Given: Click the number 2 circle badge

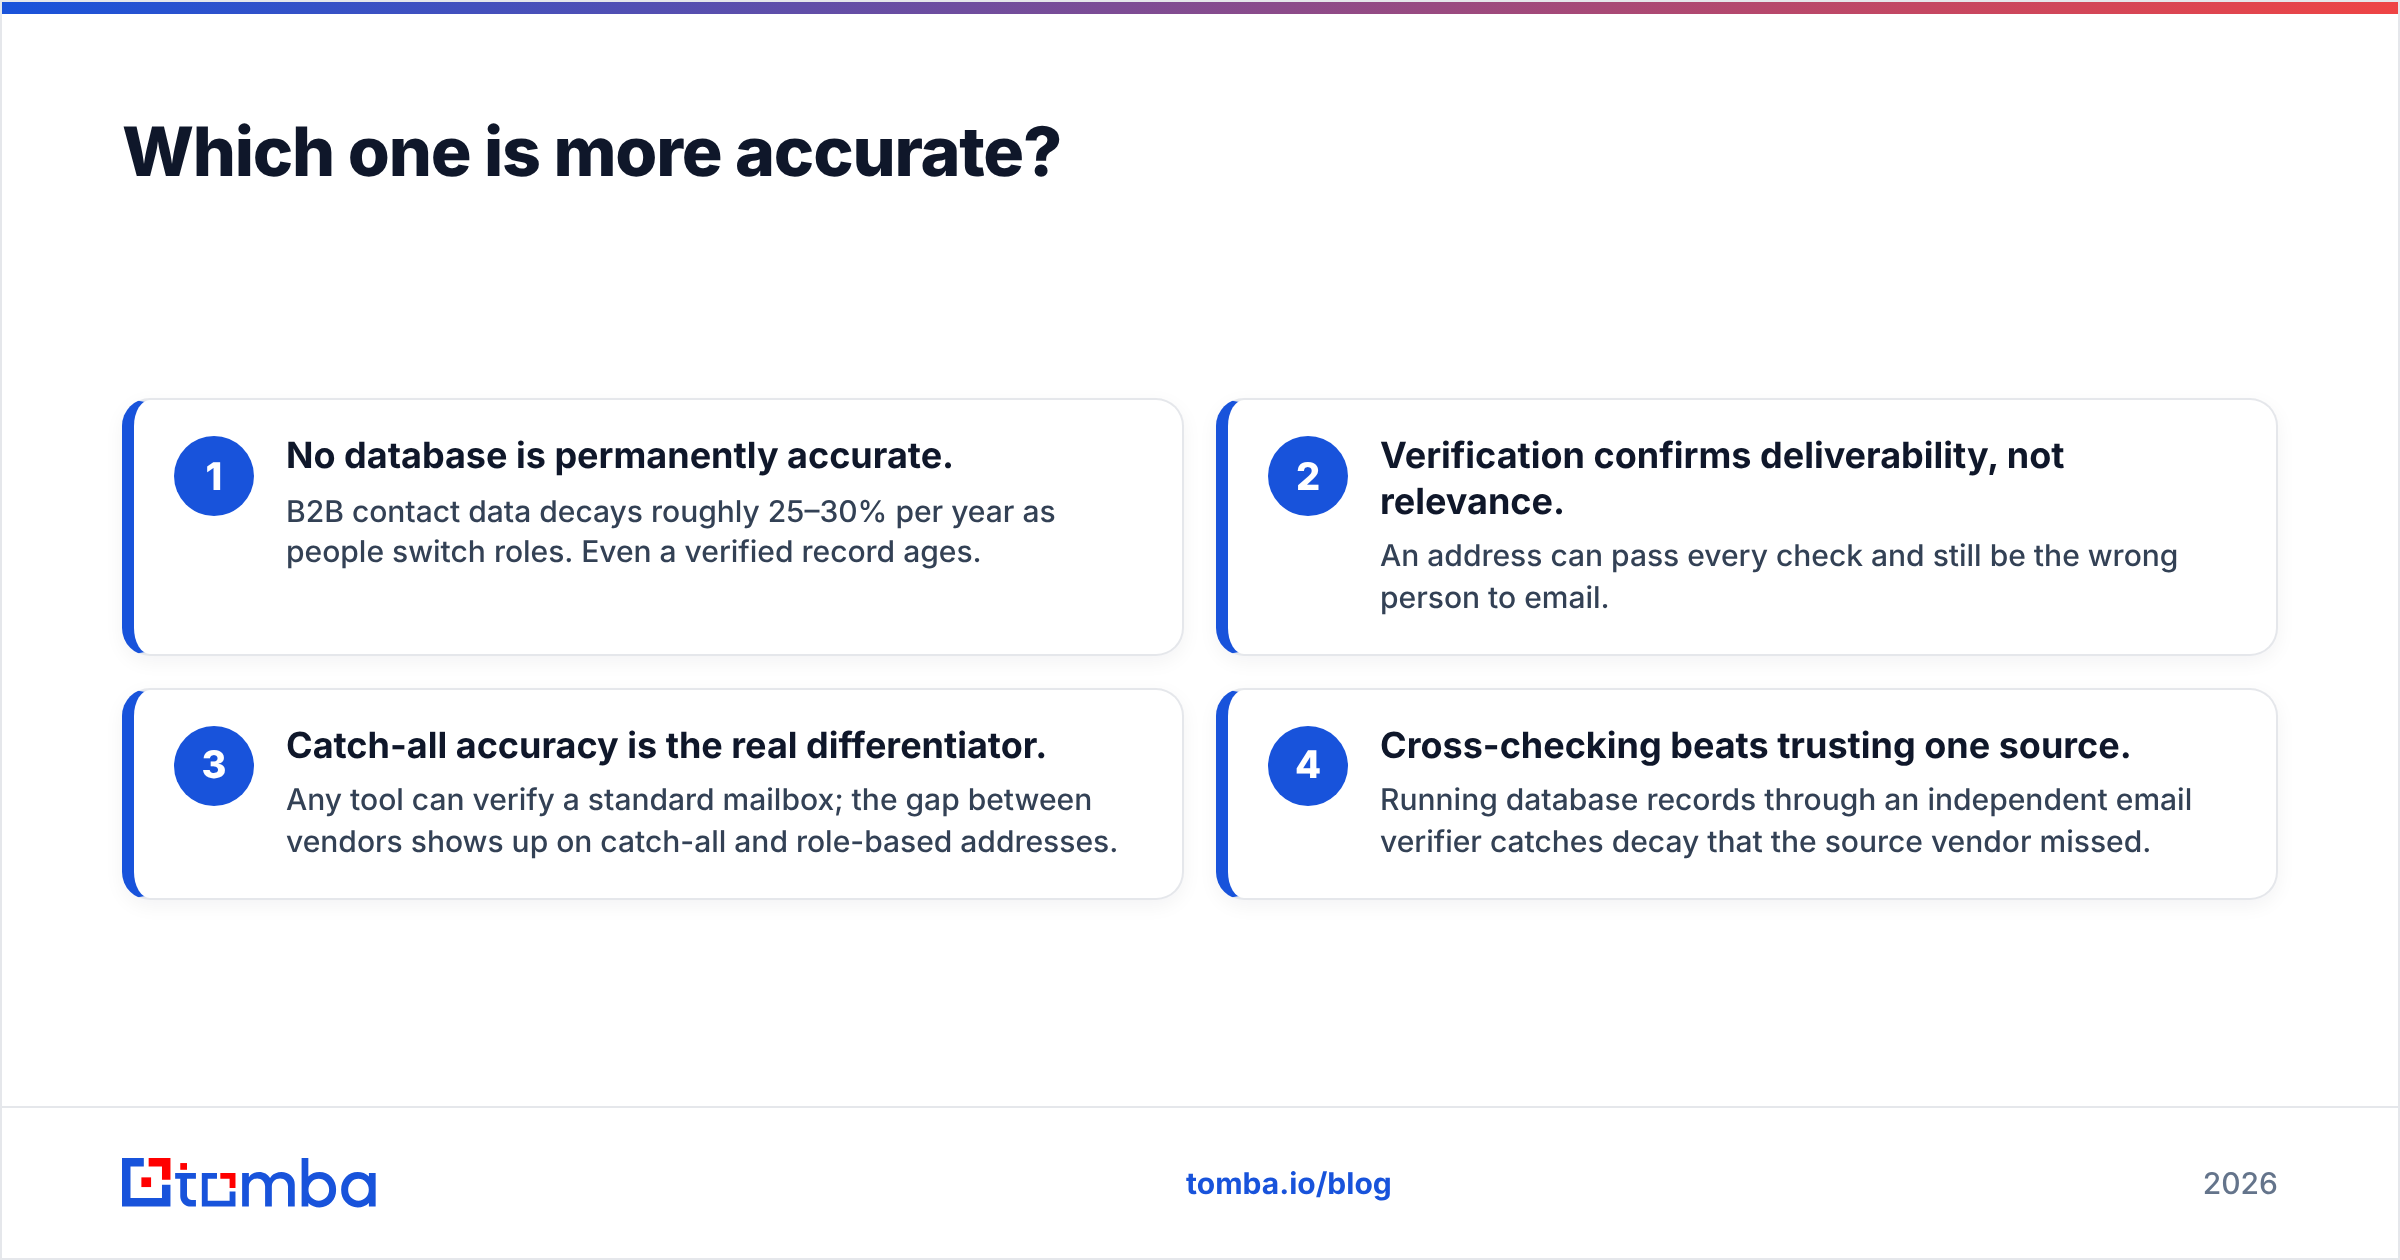Looking at the screenshot, I should (x=1308, y=476).
